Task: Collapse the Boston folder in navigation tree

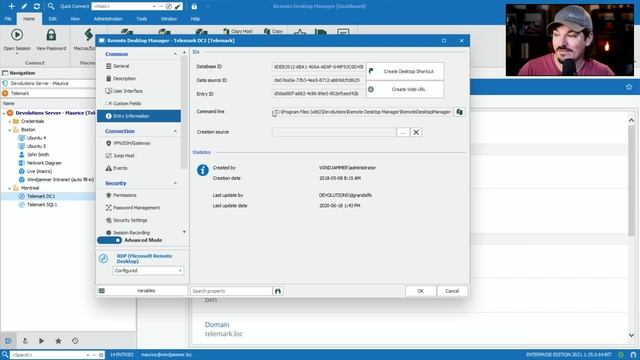Action: tap(10, 130)
